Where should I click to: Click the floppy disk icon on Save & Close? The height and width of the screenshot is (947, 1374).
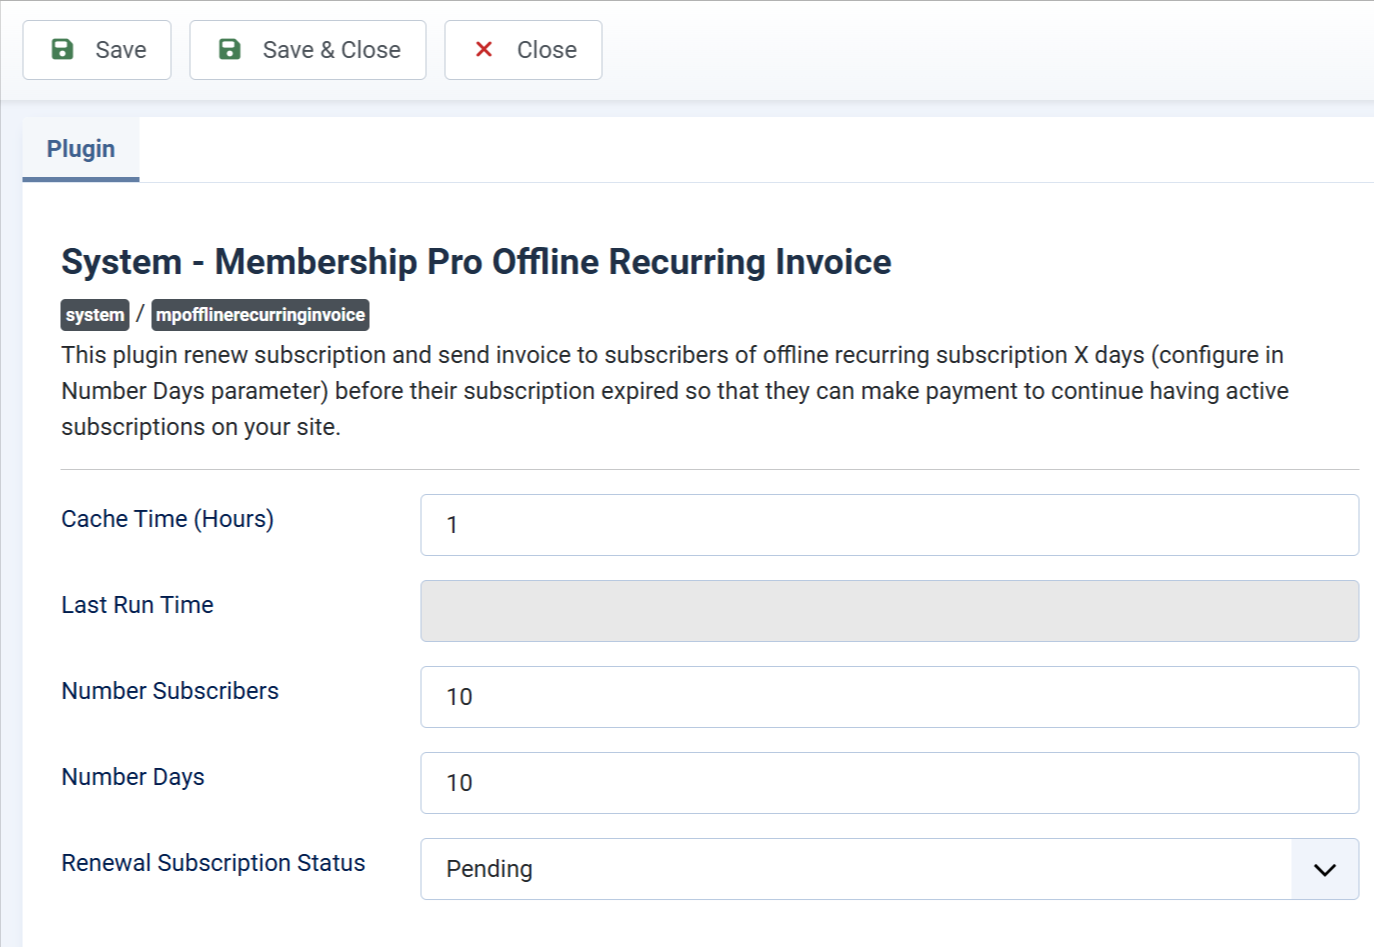click(230, 49)
